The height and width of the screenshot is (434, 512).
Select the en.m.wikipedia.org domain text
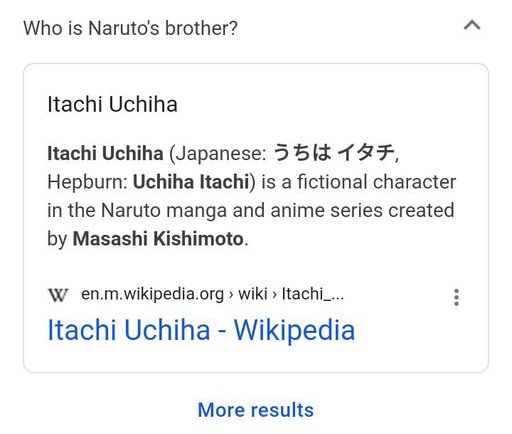pyautogui.click(x=152, y=294)
